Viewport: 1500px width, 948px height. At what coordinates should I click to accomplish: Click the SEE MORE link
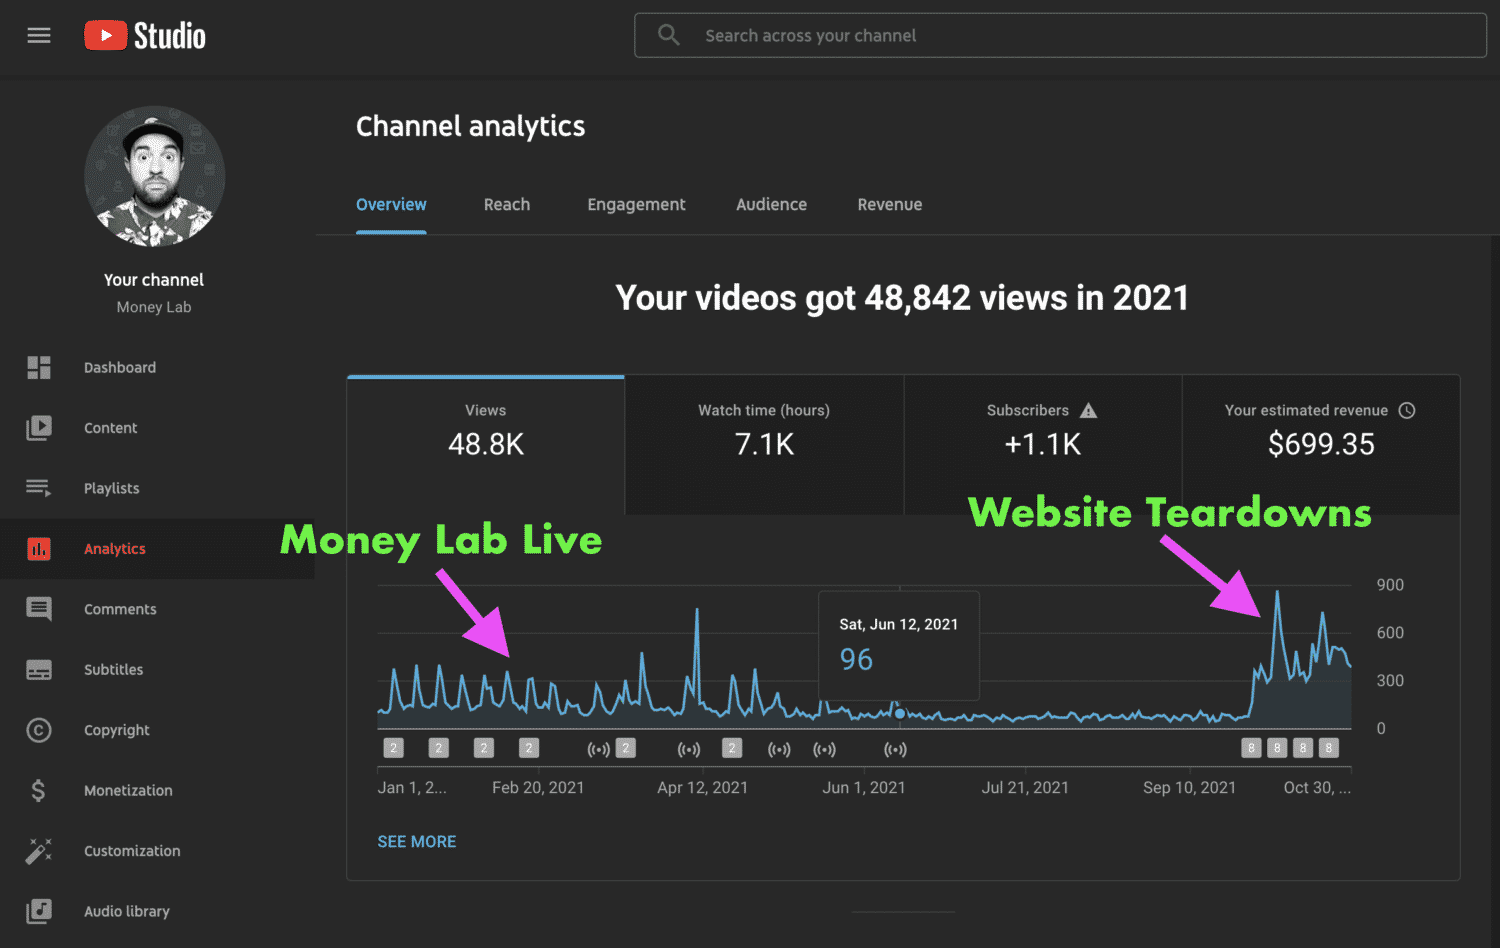point(417,842)
